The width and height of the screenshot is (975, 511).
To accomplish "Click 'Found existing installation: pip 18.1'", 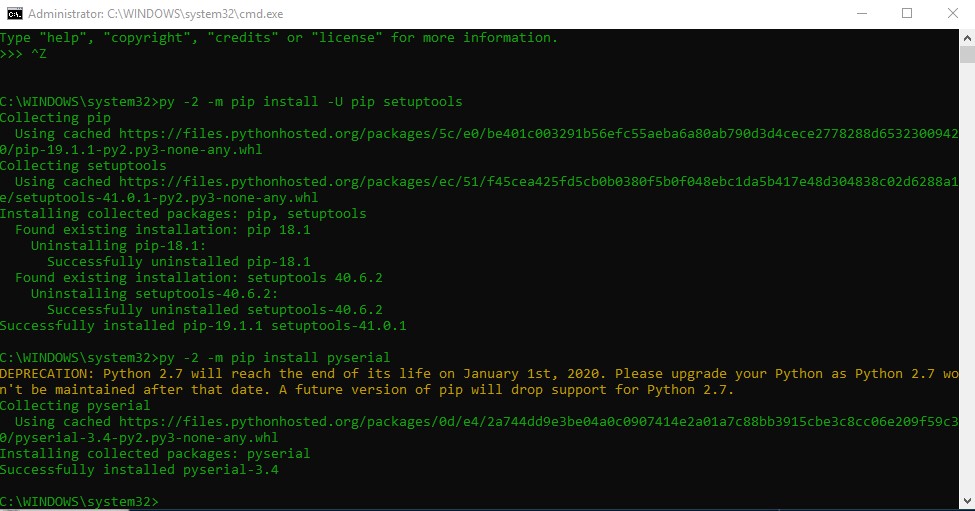I will click(x=163, y=230).
